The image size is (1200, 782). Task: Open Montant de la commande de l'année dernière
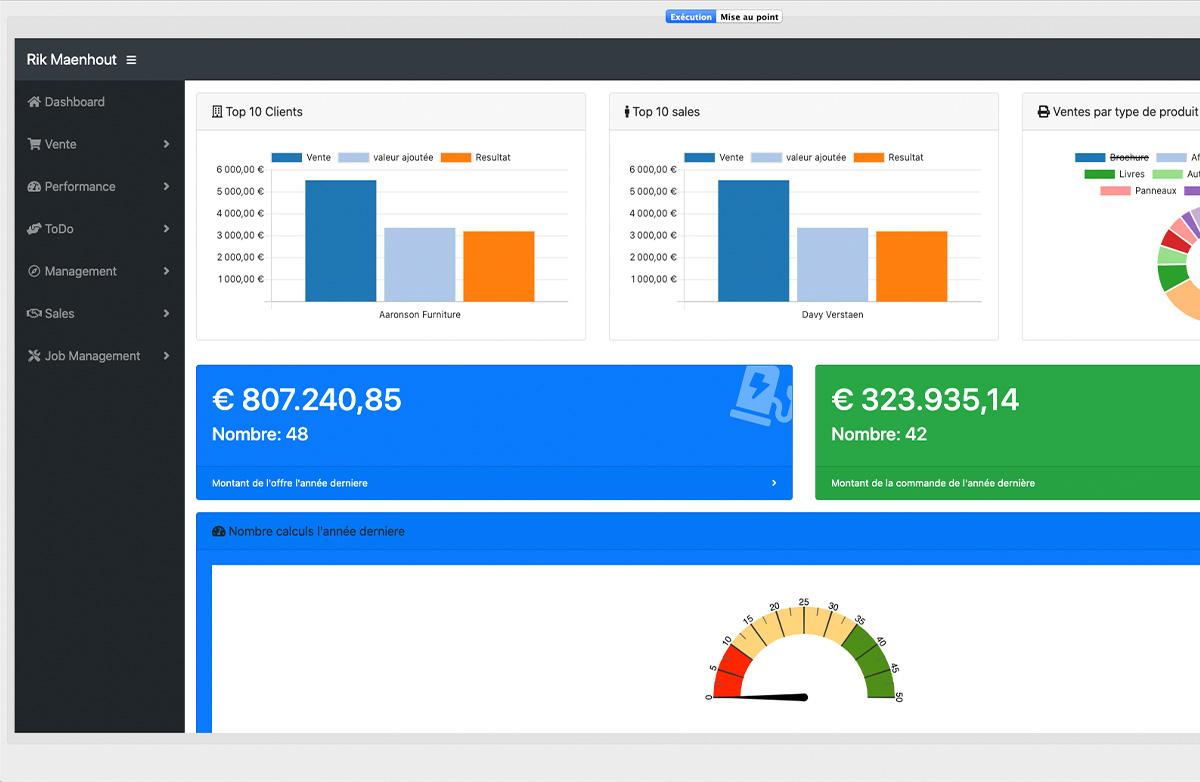[x=933, y=483]
